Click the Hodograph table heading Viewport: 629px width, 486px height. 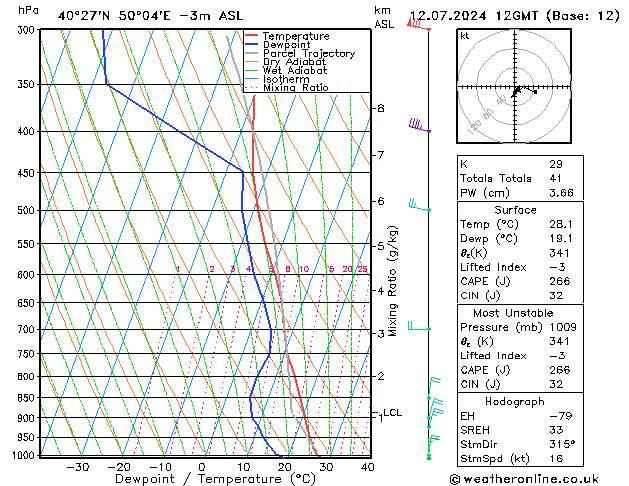point(515,401)
